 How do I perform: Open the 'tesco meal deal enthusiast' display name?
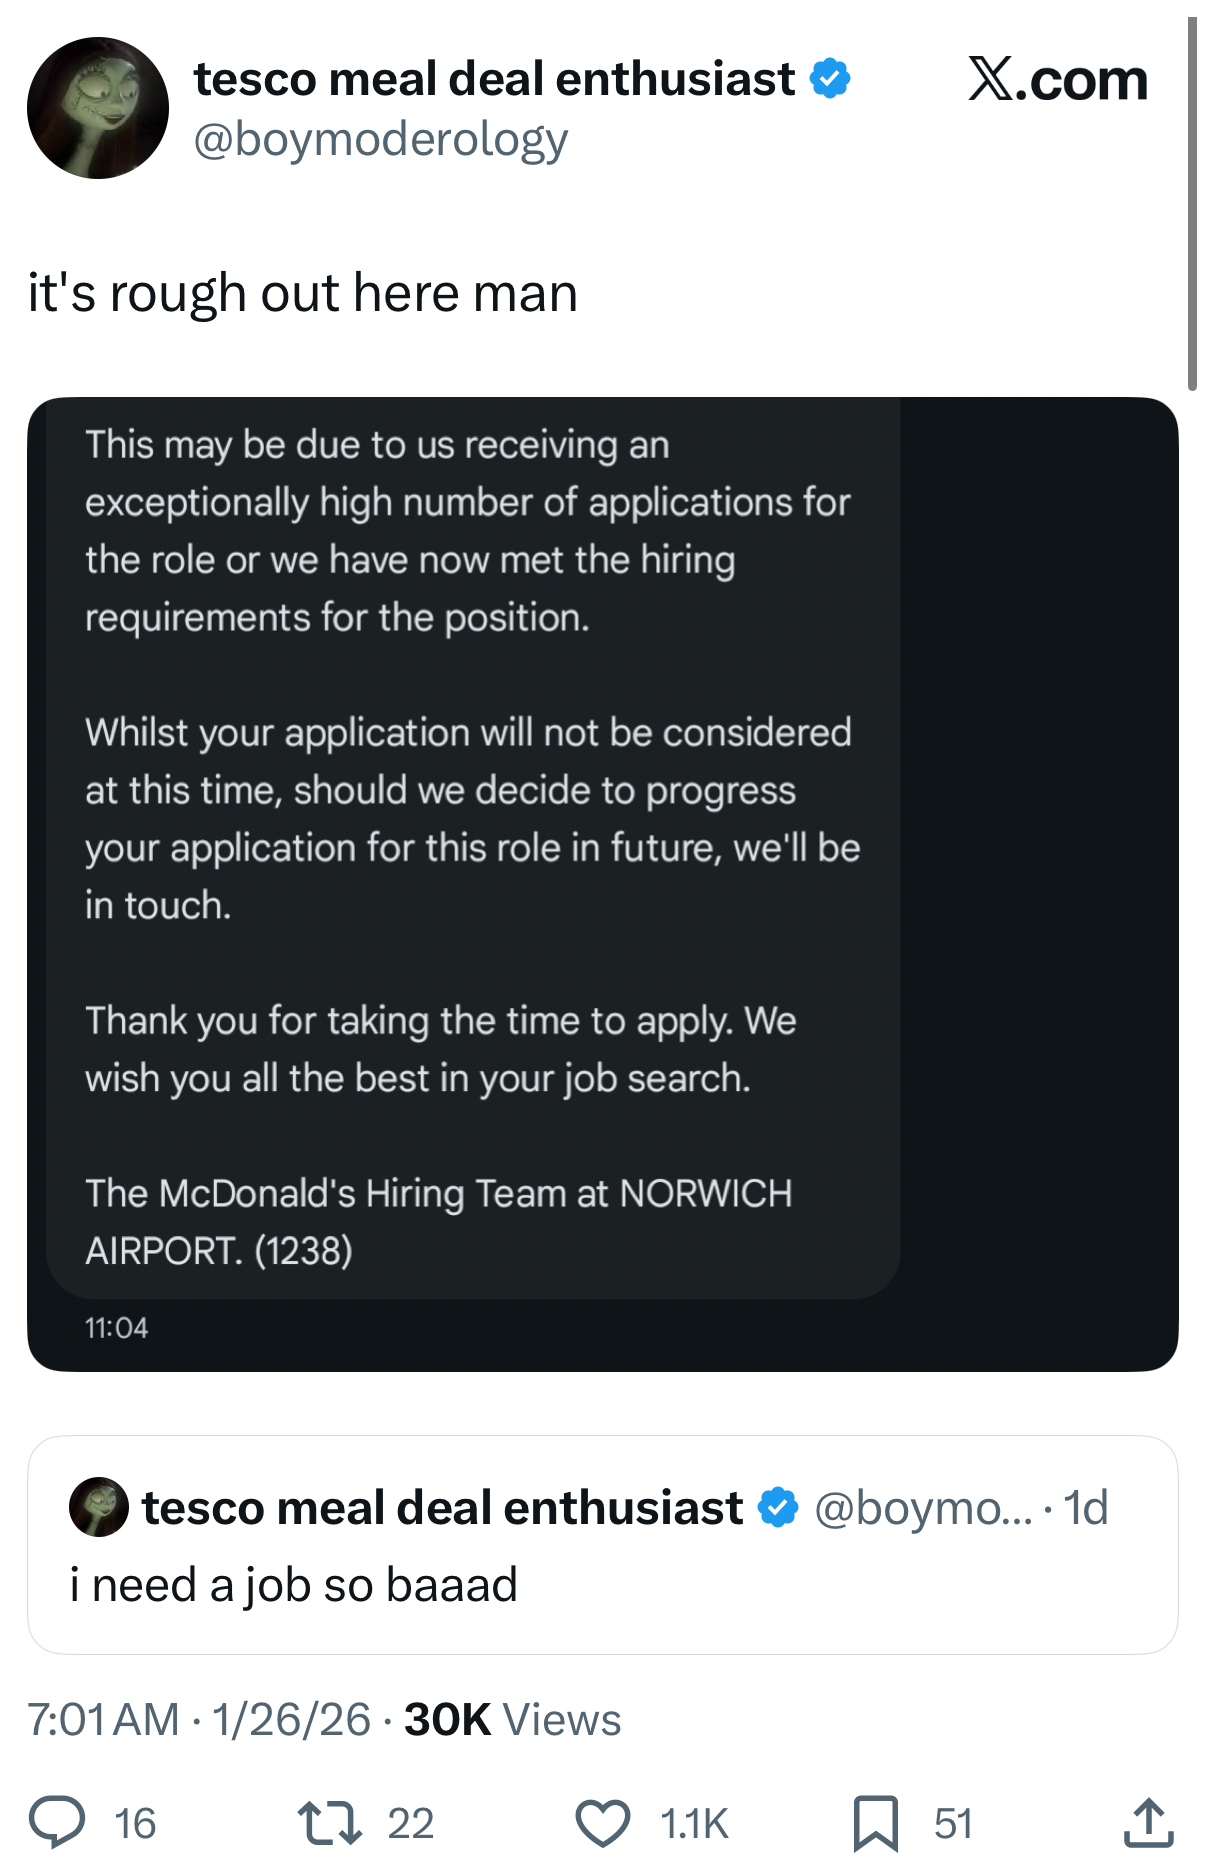pos(495,78)
